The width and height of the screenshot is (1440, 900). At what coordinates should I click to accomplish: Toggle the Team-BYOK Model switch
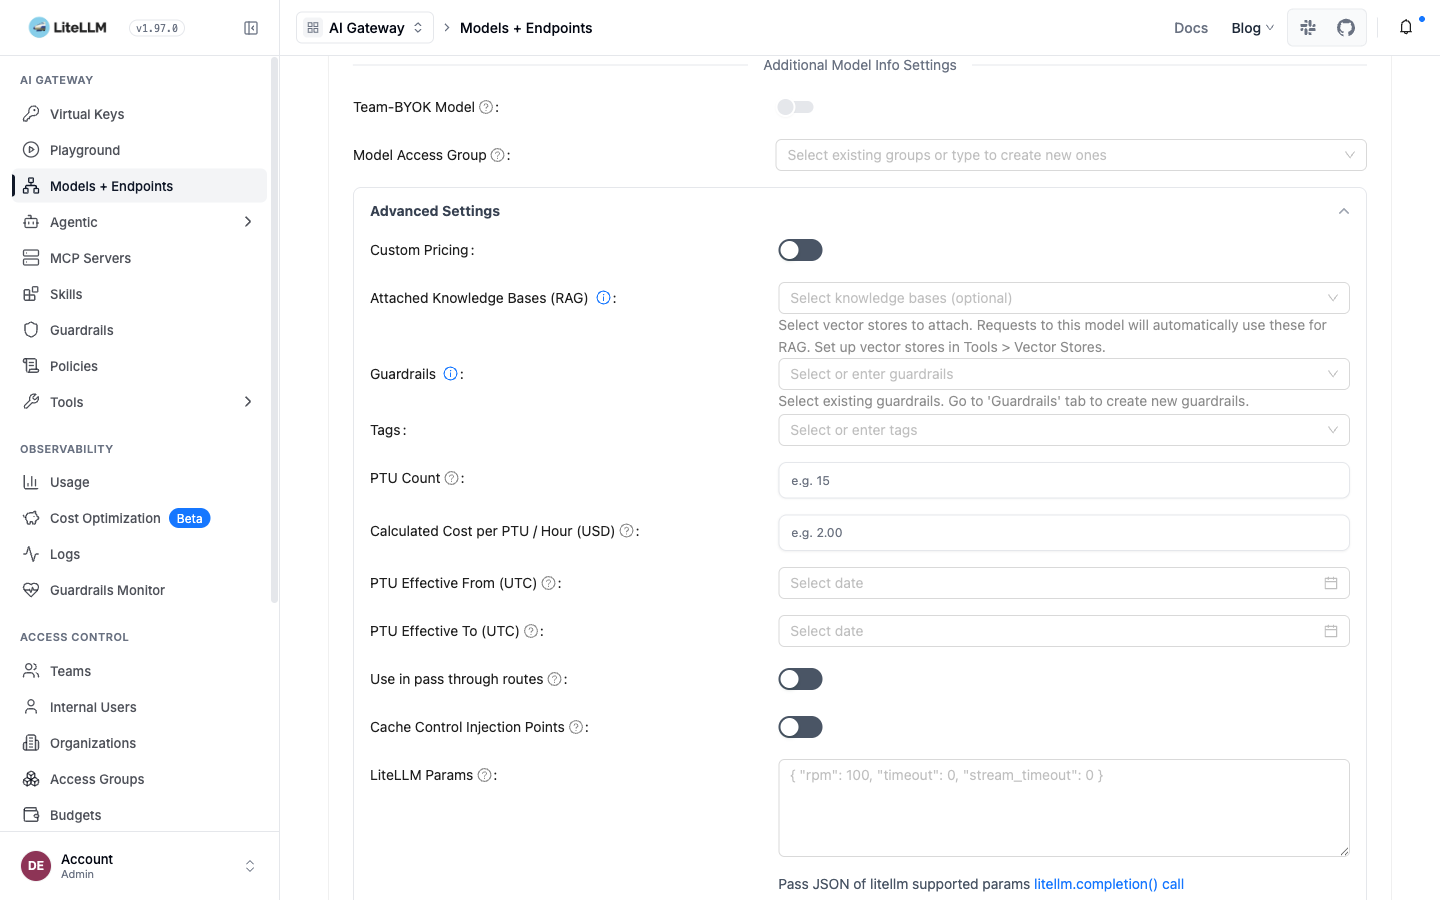(796, 107)
